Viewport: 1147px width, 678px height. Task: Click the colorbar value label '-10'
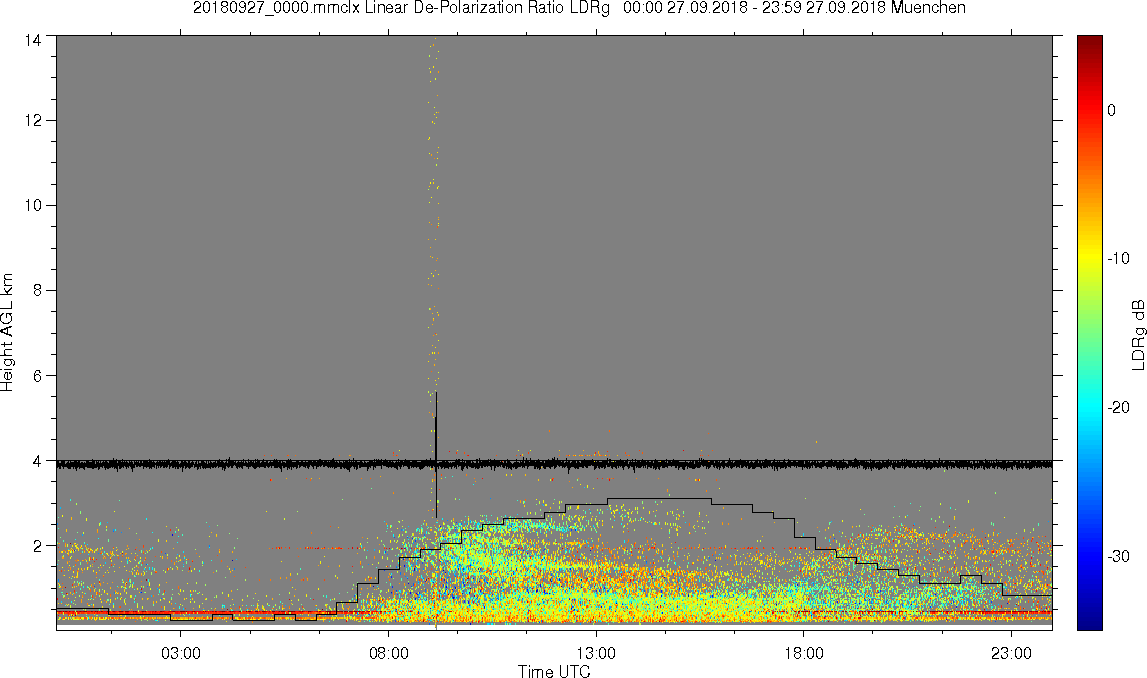(x=1118, y=259)
